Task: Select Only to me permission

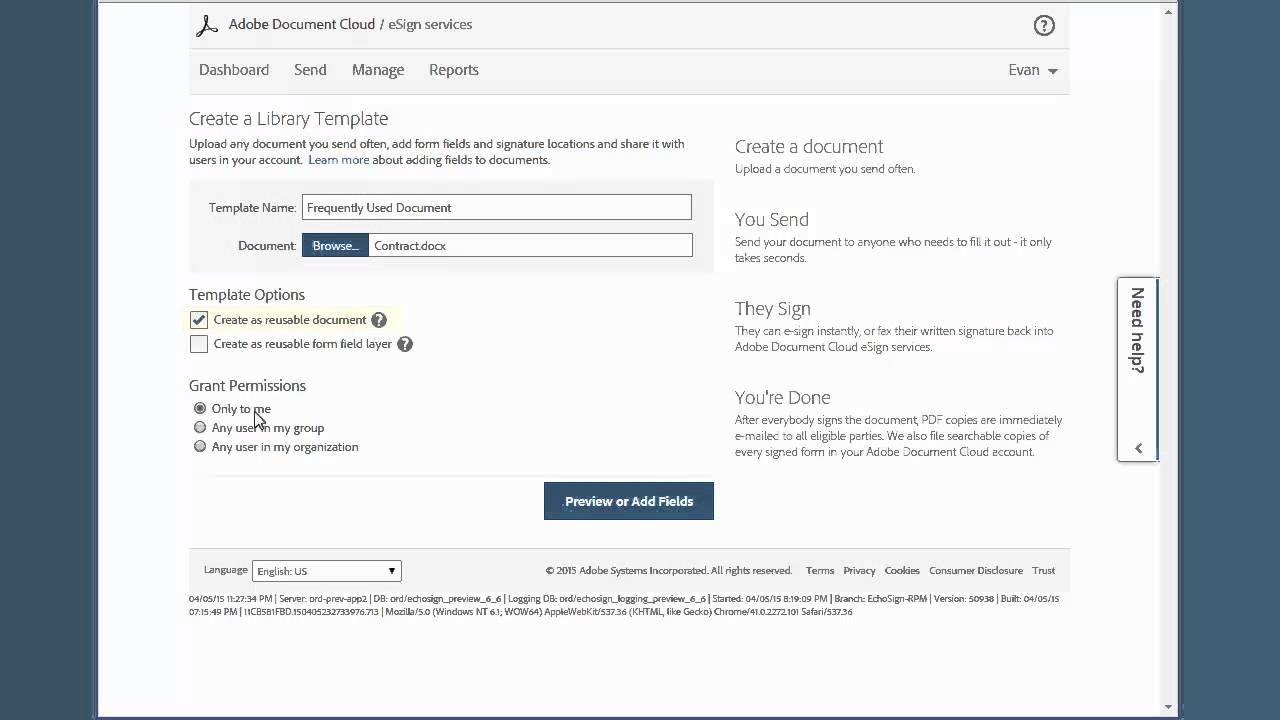Action: pos(200,408)
